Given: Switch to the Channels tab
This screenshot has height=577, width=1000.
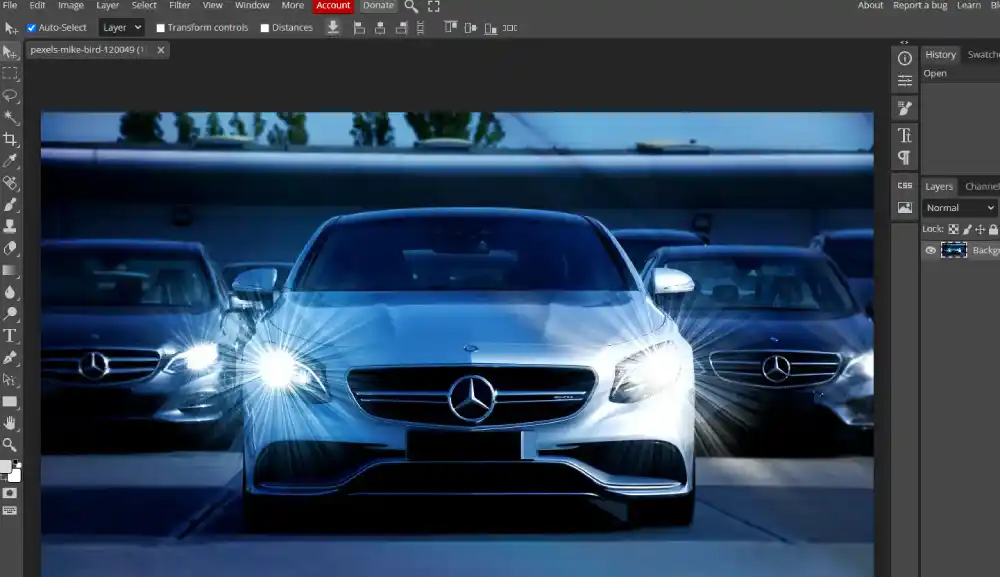Looking at the screenshot, I should [x=982, y=187].
